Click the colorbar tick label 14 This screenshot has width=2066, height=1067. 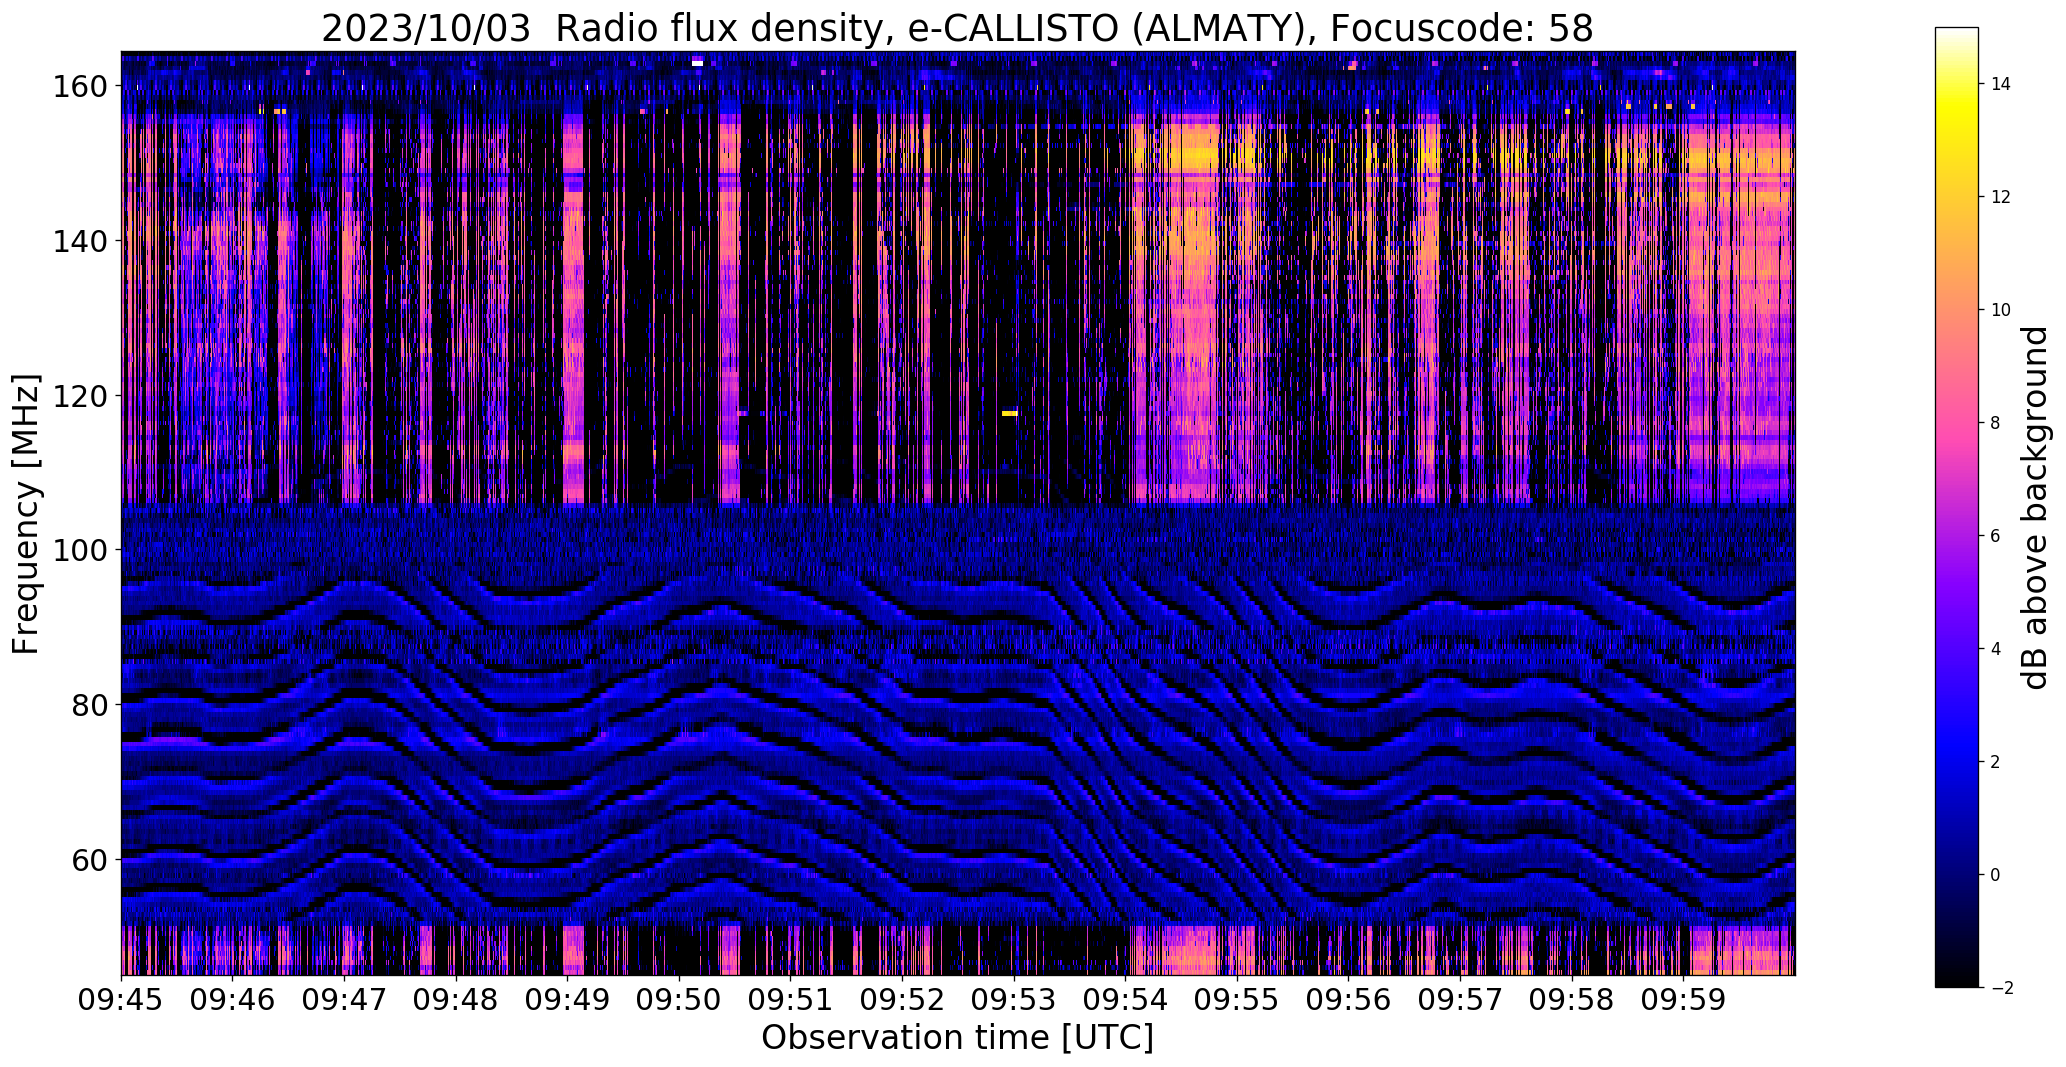pos(2000,84)
